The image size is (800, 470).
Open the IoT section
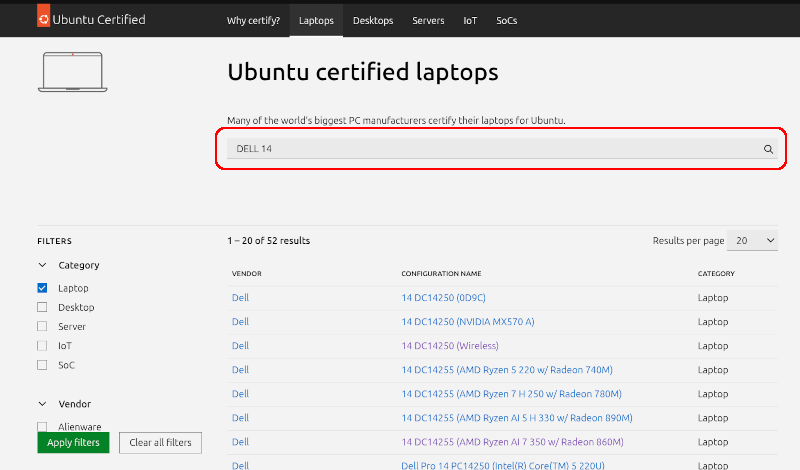470,20
